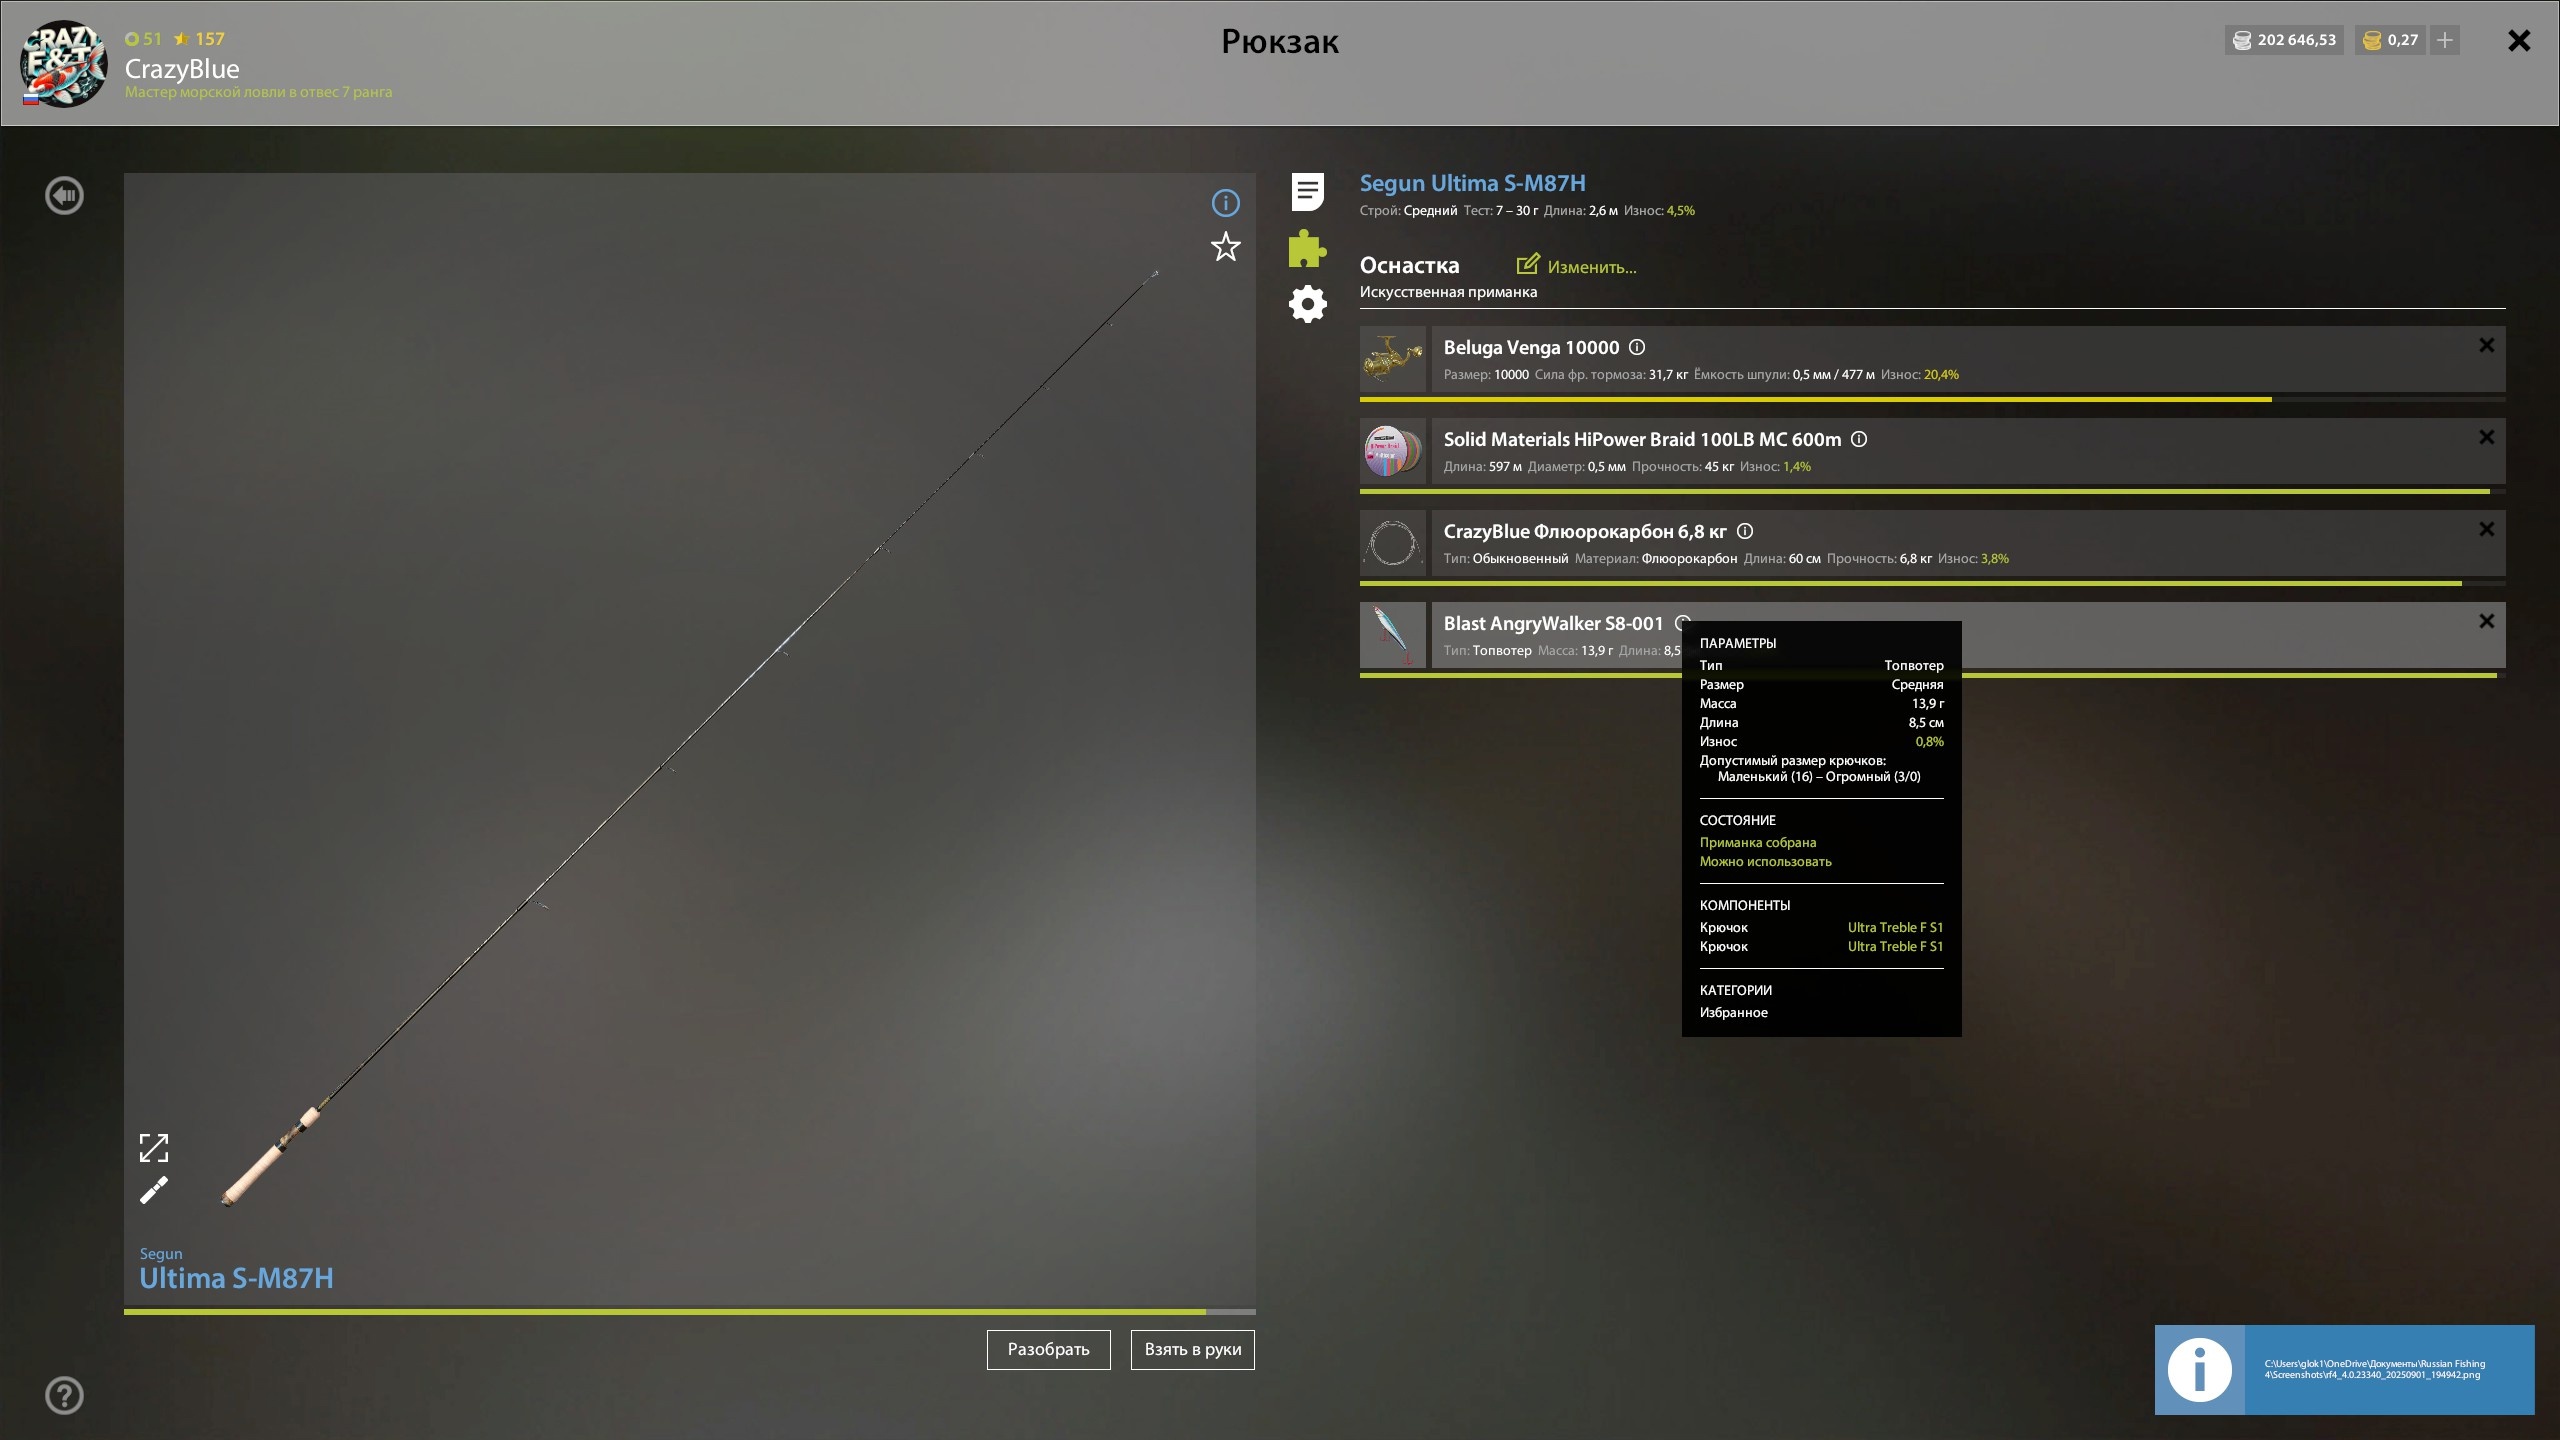Click the Разобрать button
Image resolution: width=2560 pixels, height=1440 pixels.
pyautogui.click(x=1048, y=1349)
